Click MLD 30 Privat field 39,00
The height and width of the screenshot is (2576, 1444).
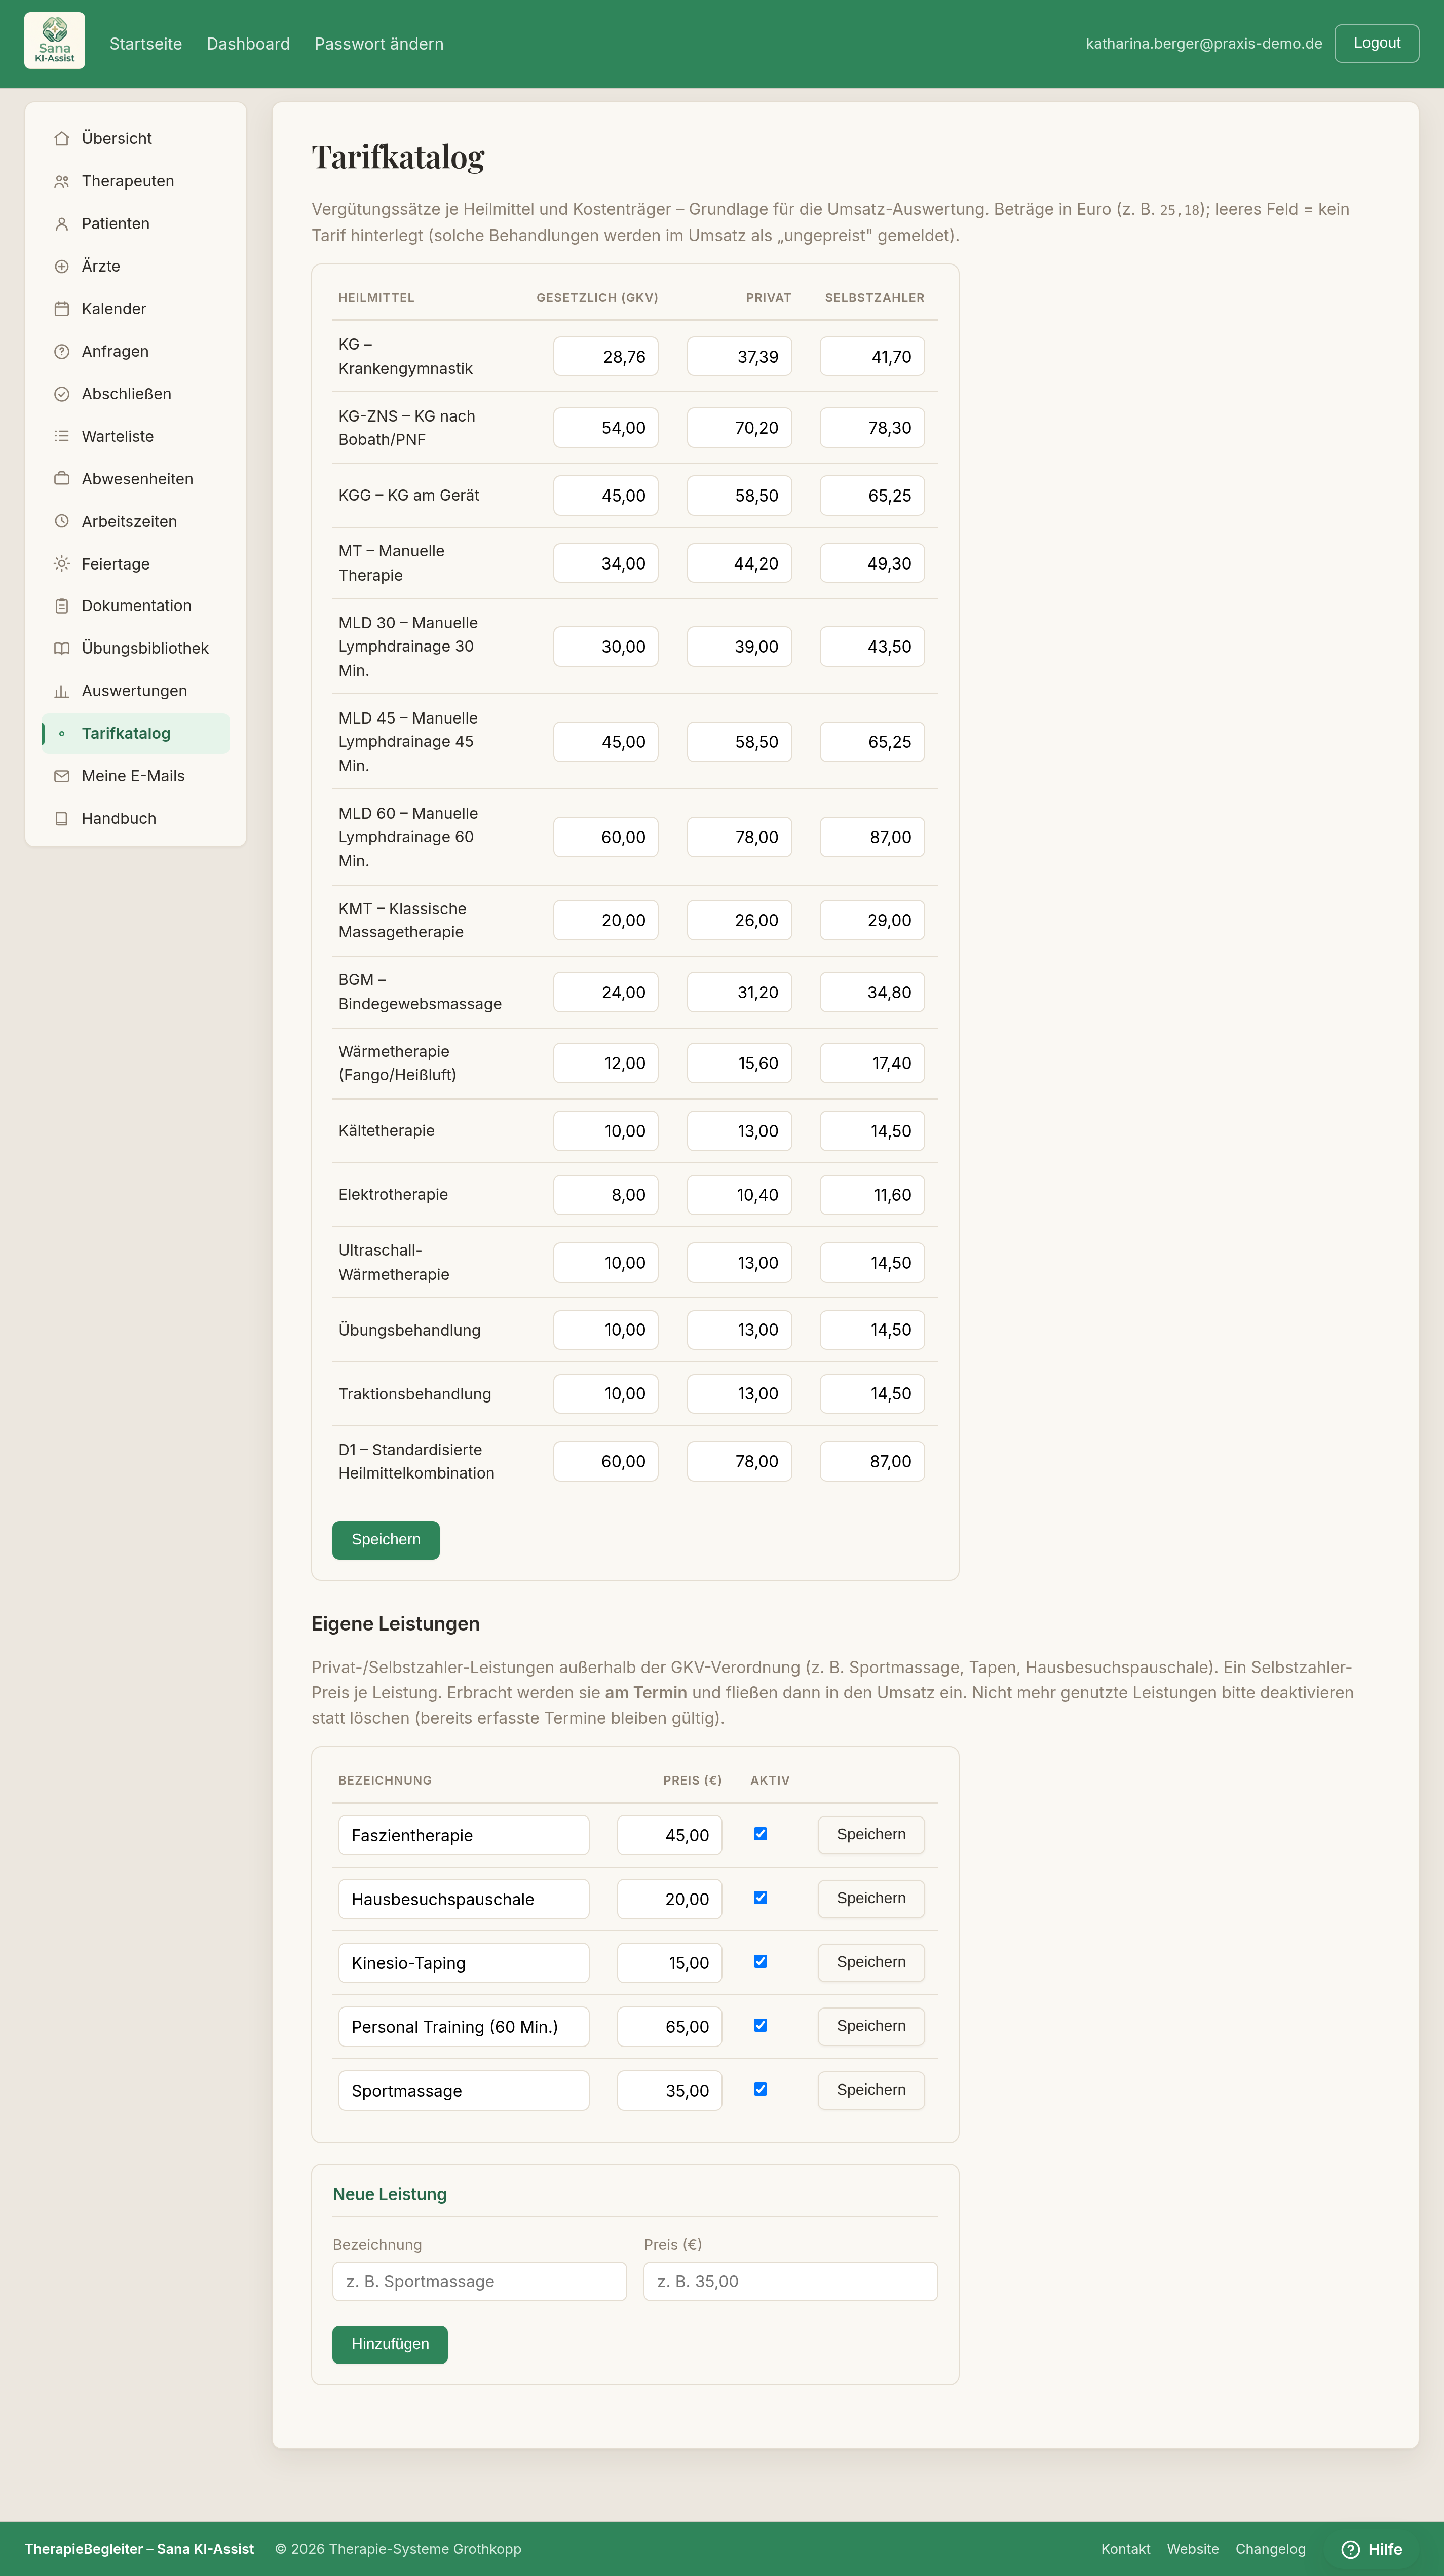(739, 647)
